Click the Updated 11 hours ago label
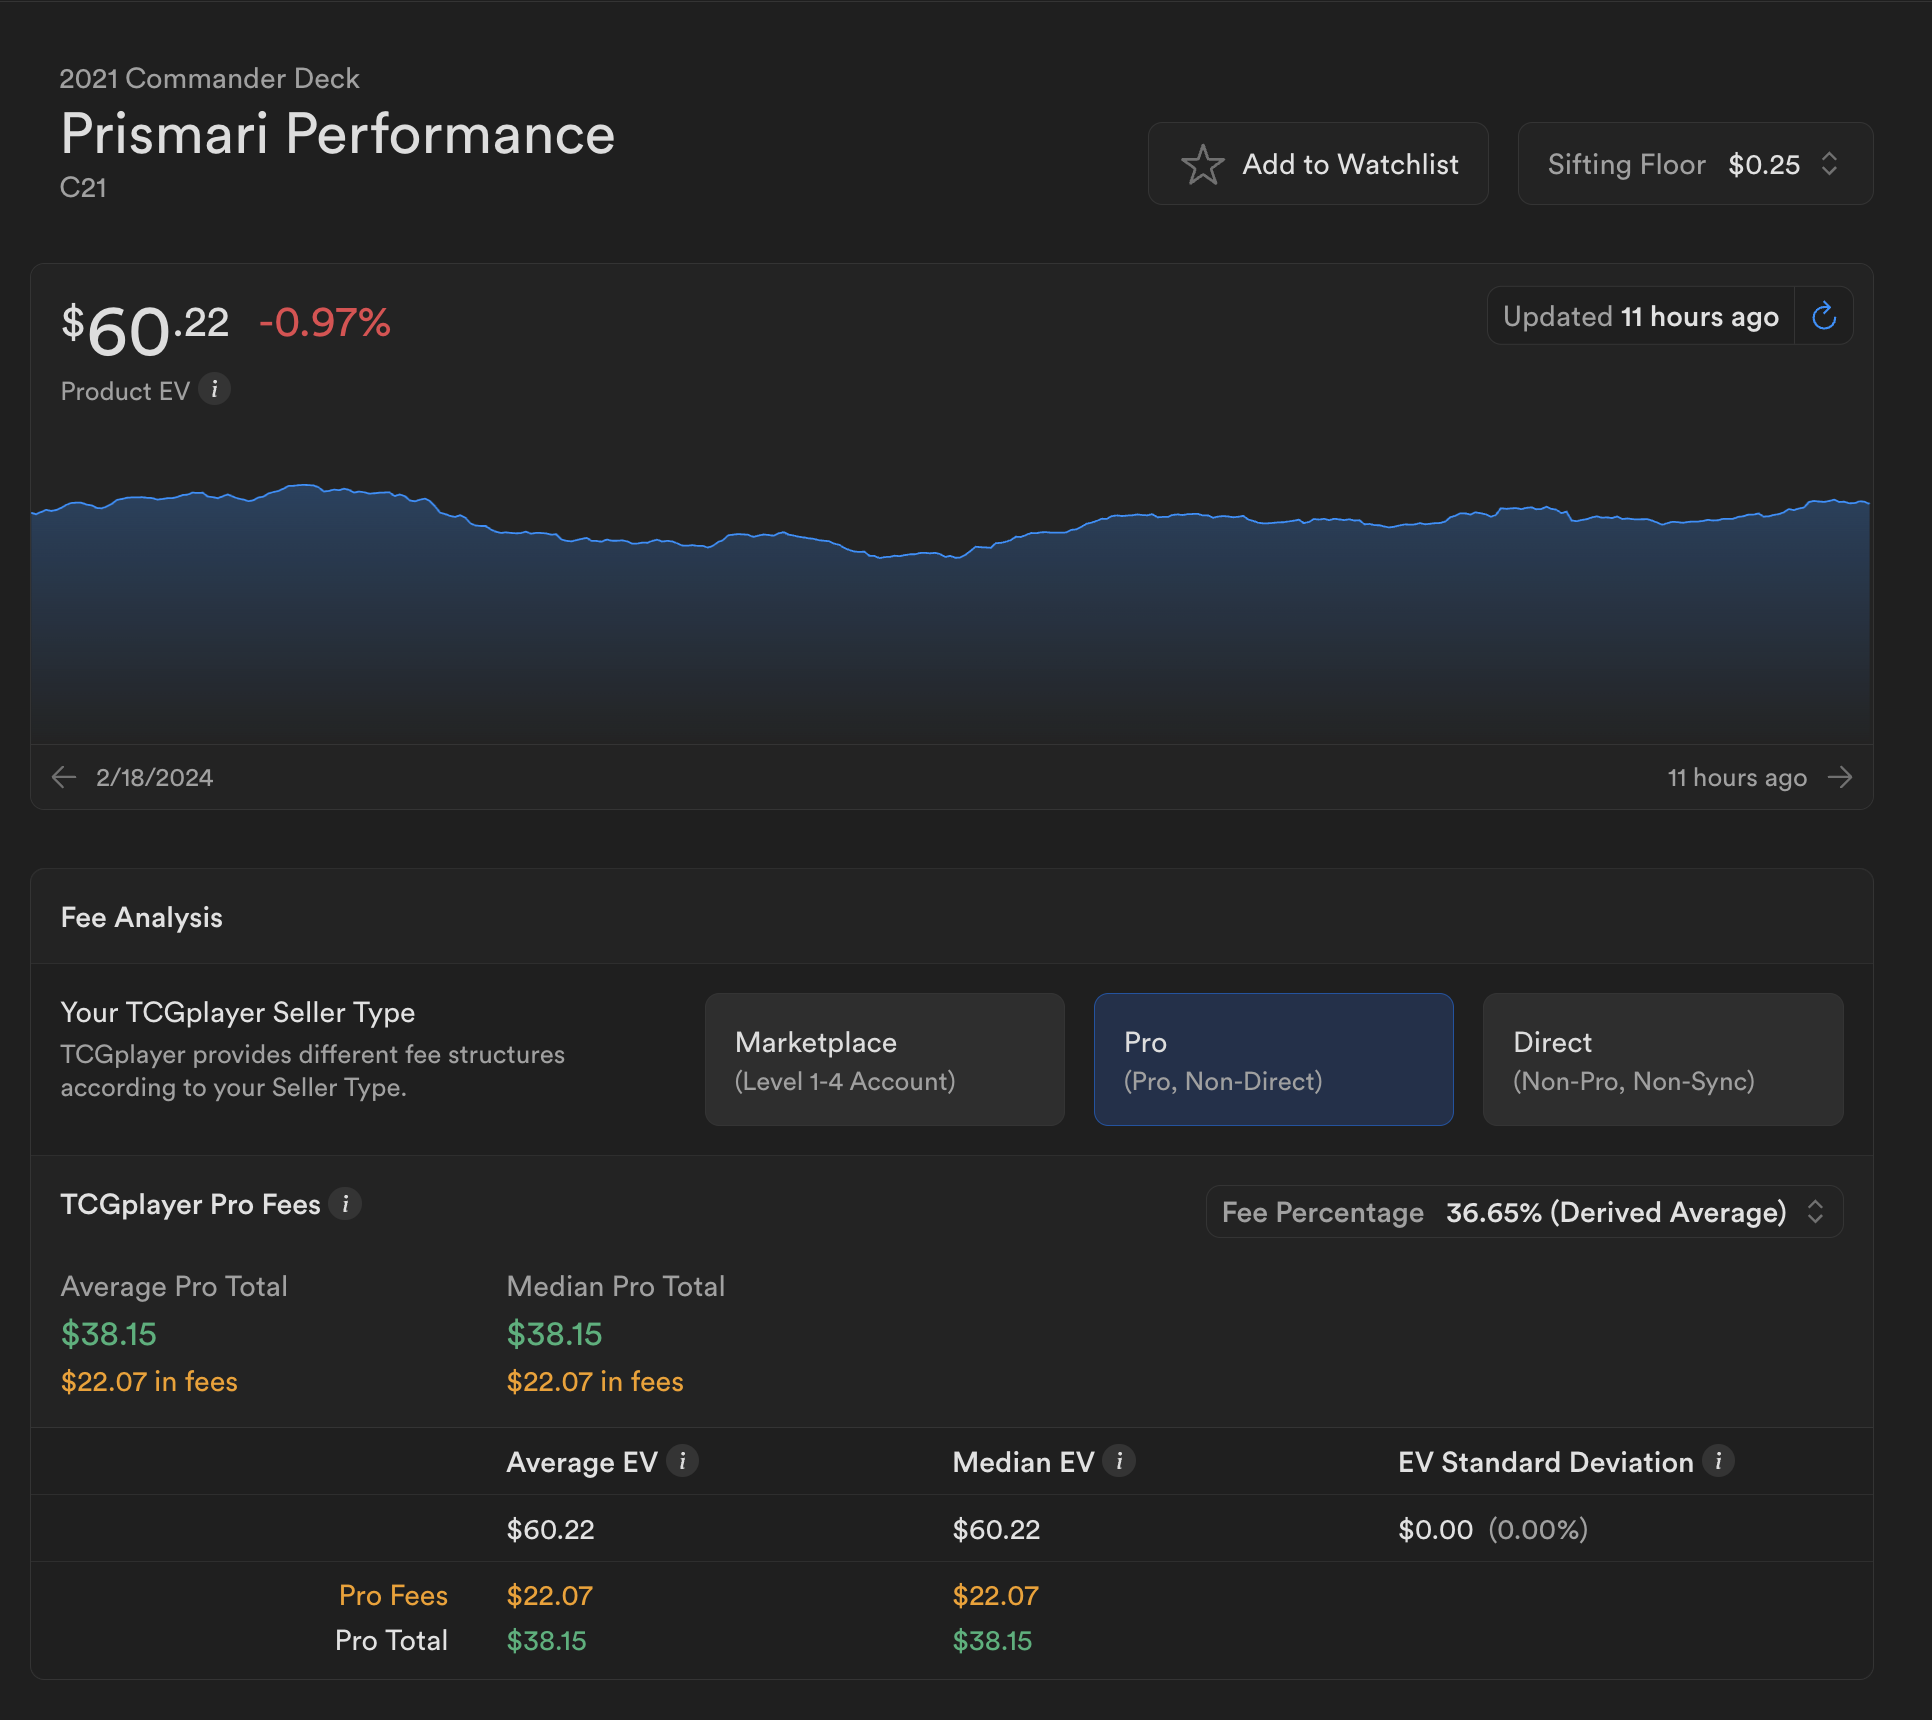1932x1720 pixels. click(1640, 317)
